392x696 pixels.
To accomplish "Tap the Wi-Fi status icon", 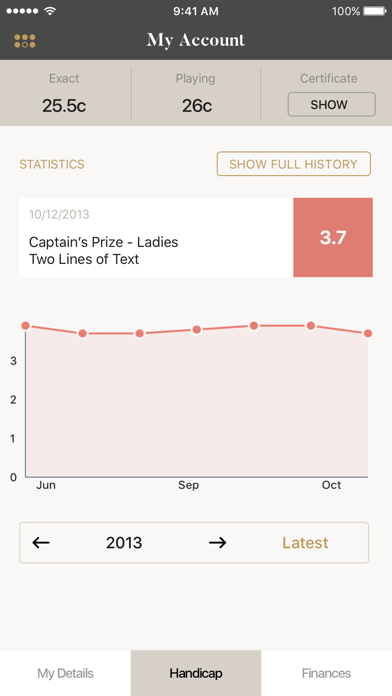I will [50, 11].
